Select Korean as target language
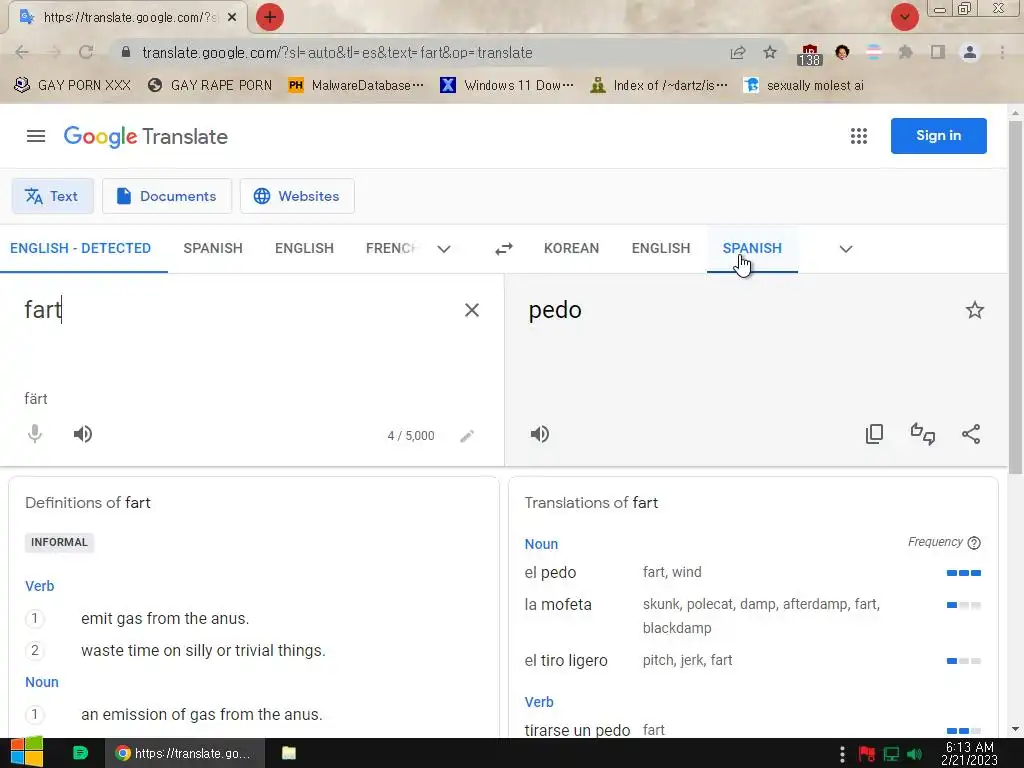 571,248
